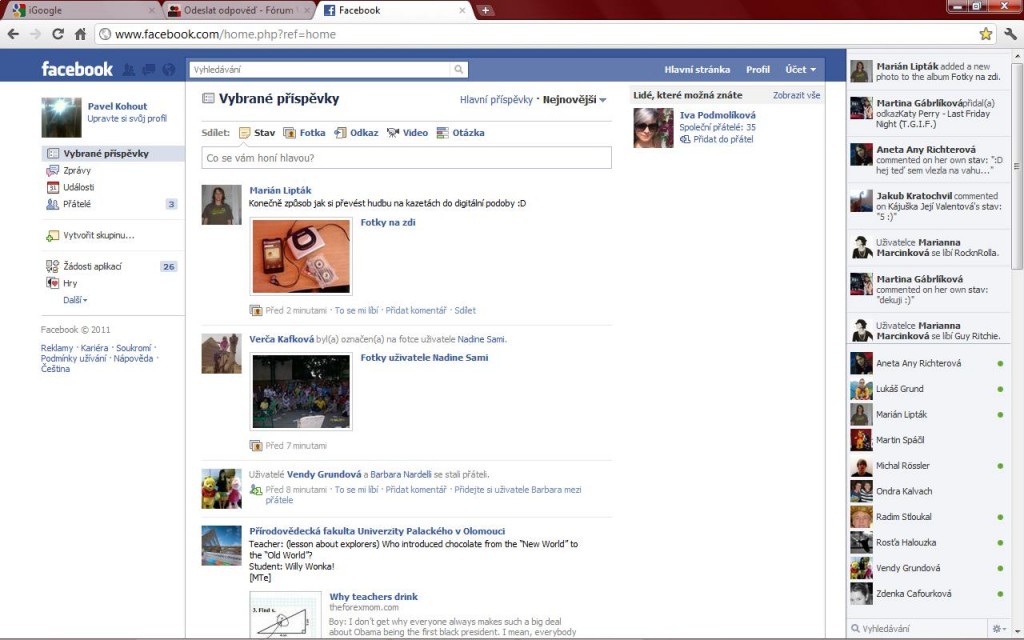The width and height of the screenshot is (1024, 640).
Task: Open chat with Lukáš Grund
Action: [x=928, y=389]
